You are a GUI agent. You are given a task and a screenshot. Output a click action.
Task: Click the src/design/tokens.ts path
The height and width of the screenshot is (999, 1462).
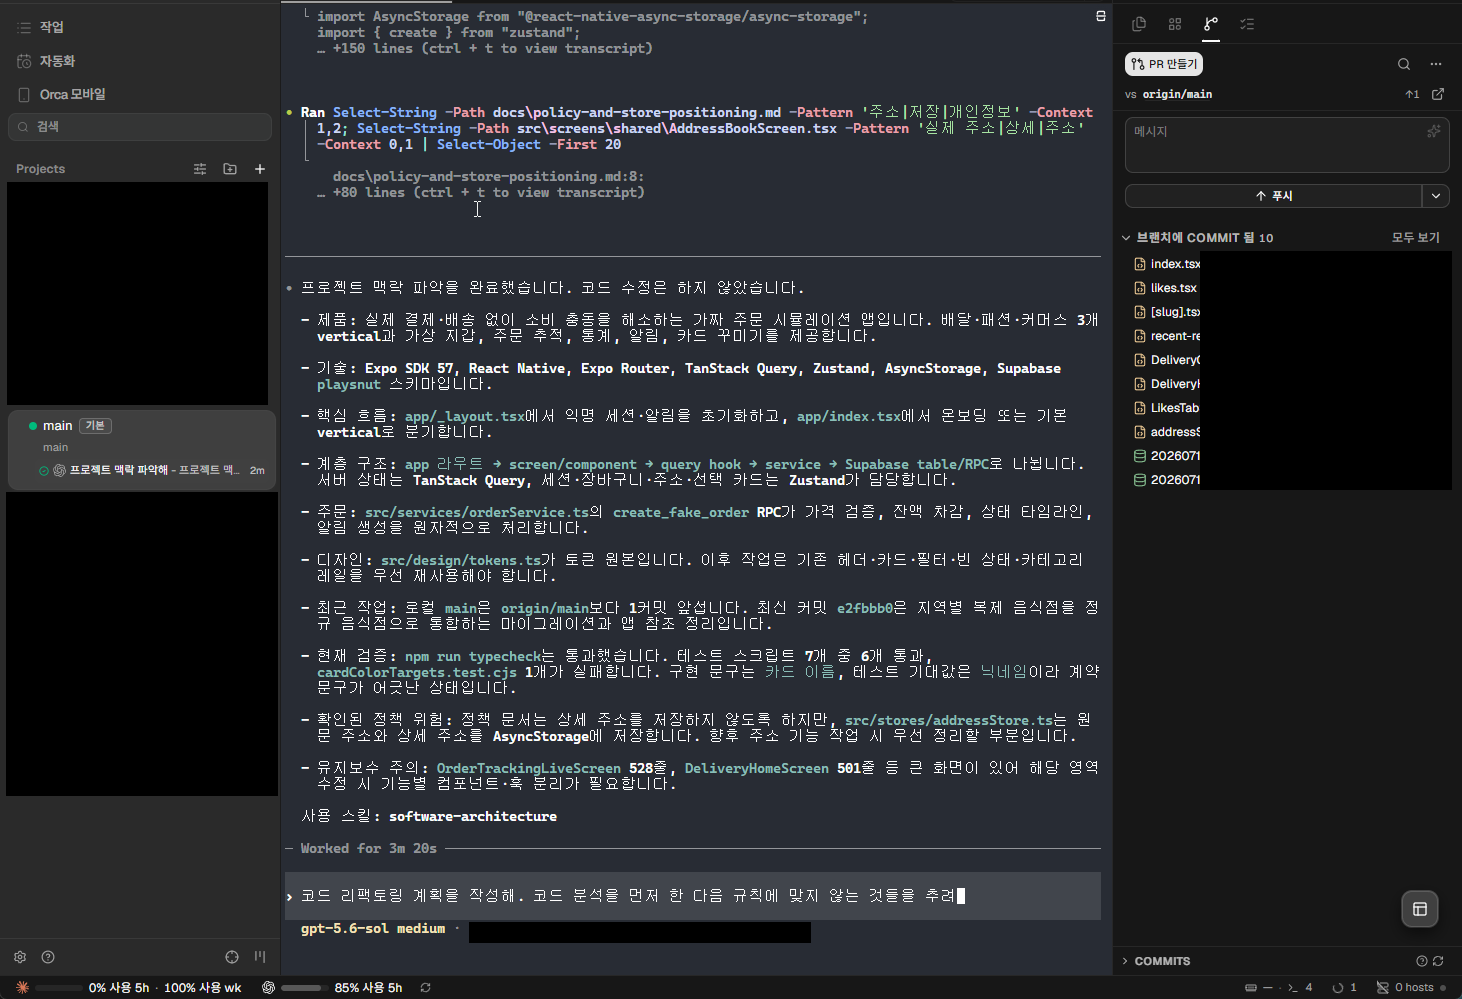click(x=461, y=560)
